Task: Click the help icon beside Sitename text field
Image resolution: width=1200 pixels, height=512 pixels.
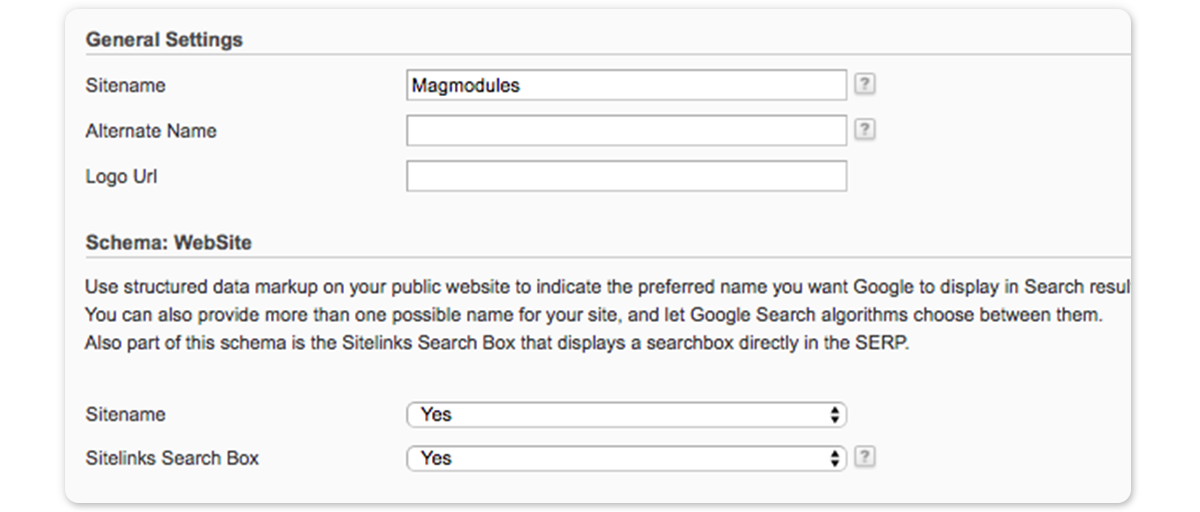Action: coord(865,85)
